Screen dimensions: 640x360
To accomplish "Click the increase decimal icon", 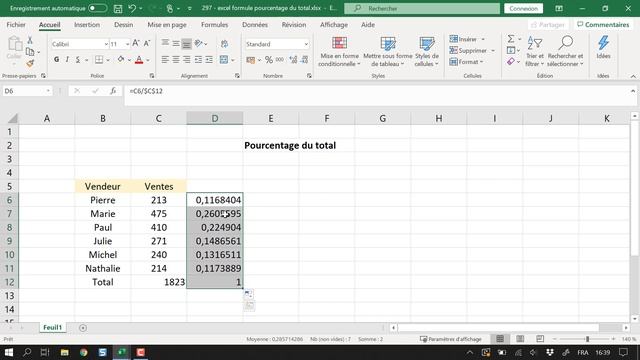I will click(x=293, y=60).
